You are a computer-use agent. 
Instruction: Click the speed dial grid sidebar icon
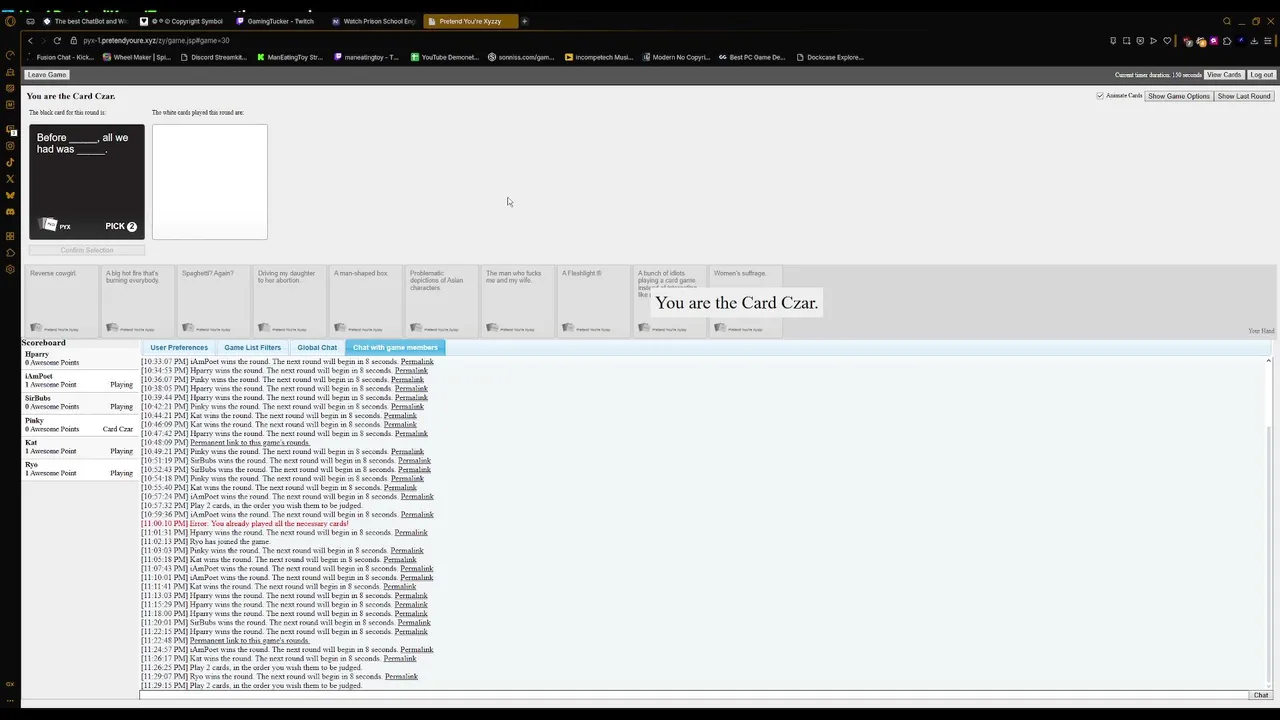click(x=10, y=236)
